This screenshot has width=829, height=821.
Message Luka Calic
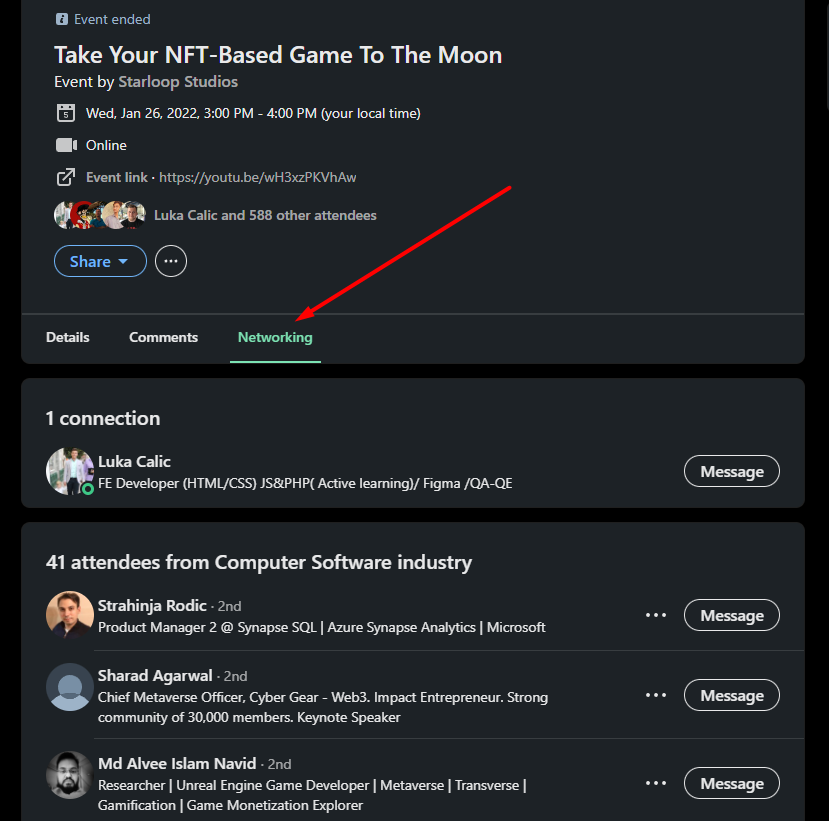pos(731,471)
